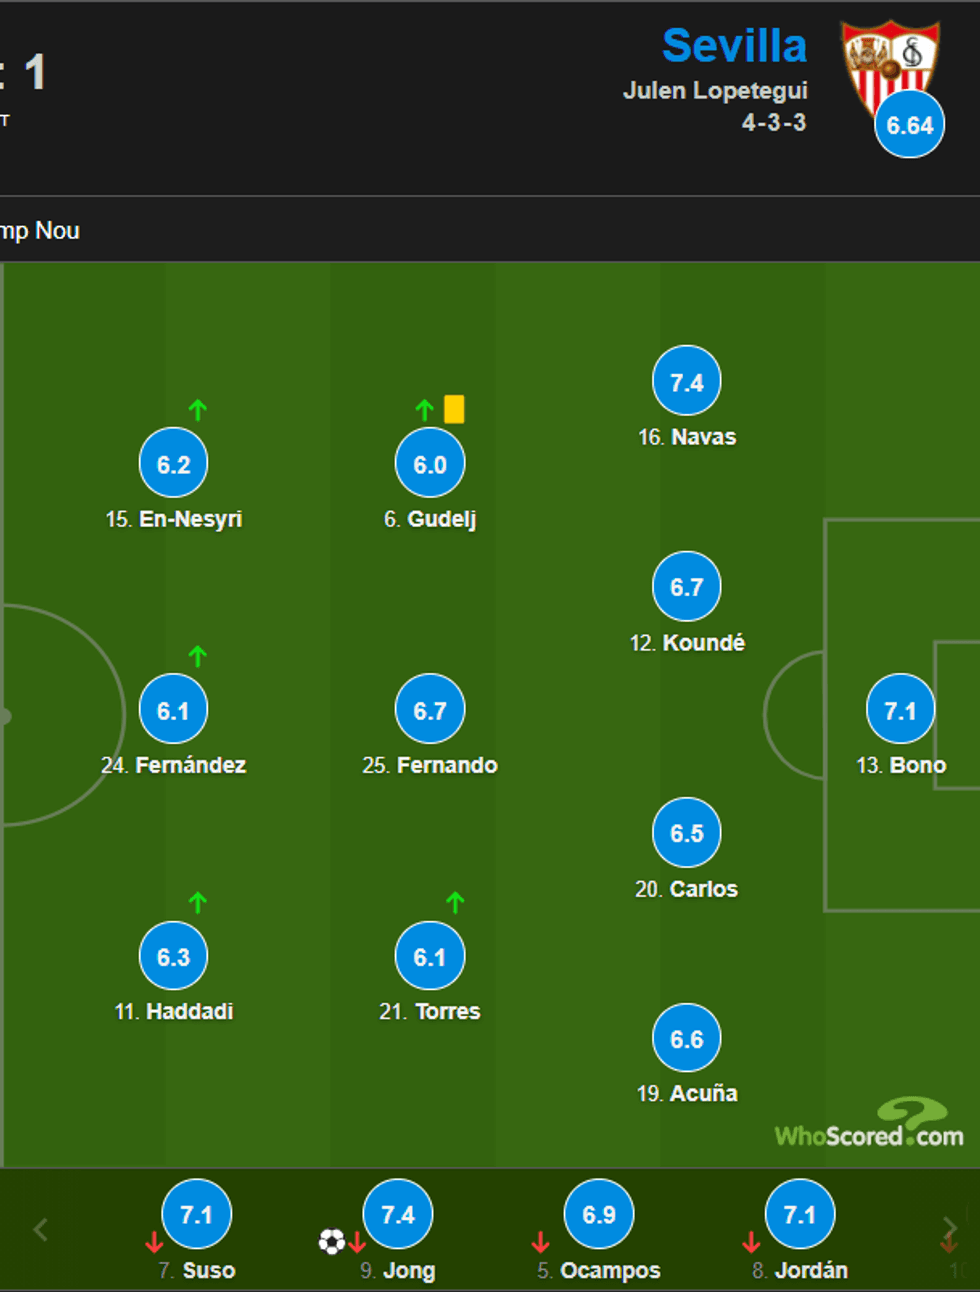Image resolution: width=980 pixels, height=1292 pixels.
Task: Open the Sevilla team page link
Action: (x=734, y=46)
